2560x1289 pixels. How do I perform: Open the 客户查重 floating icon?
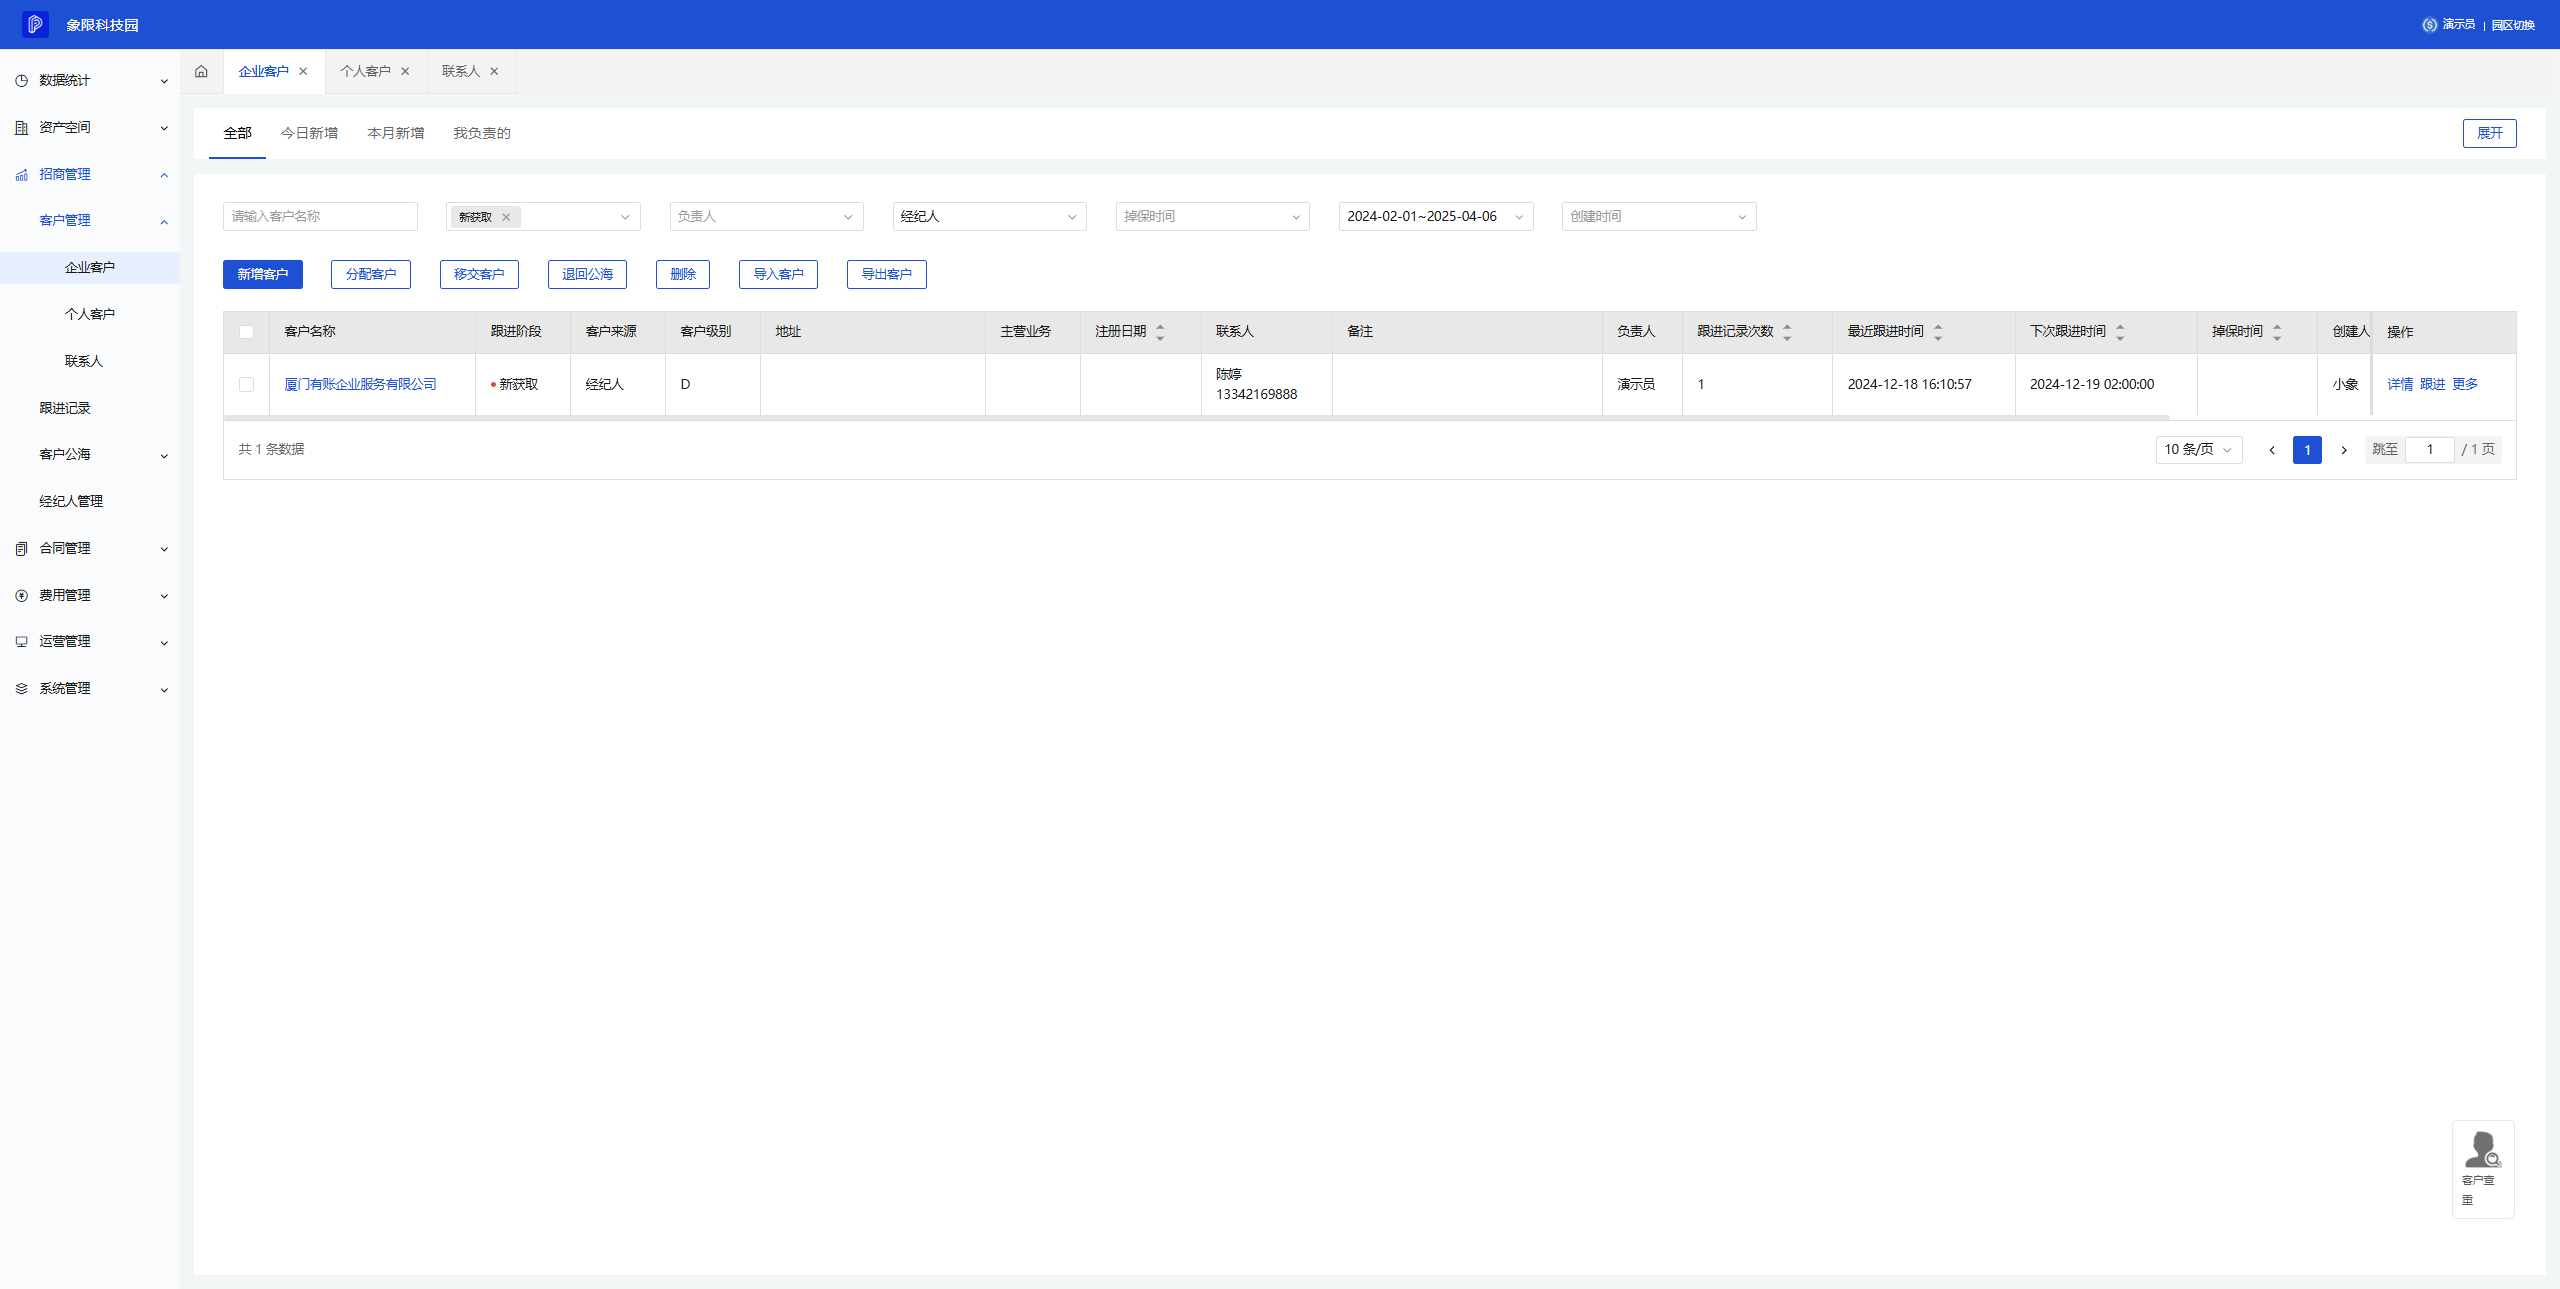pos(2482,1150)
